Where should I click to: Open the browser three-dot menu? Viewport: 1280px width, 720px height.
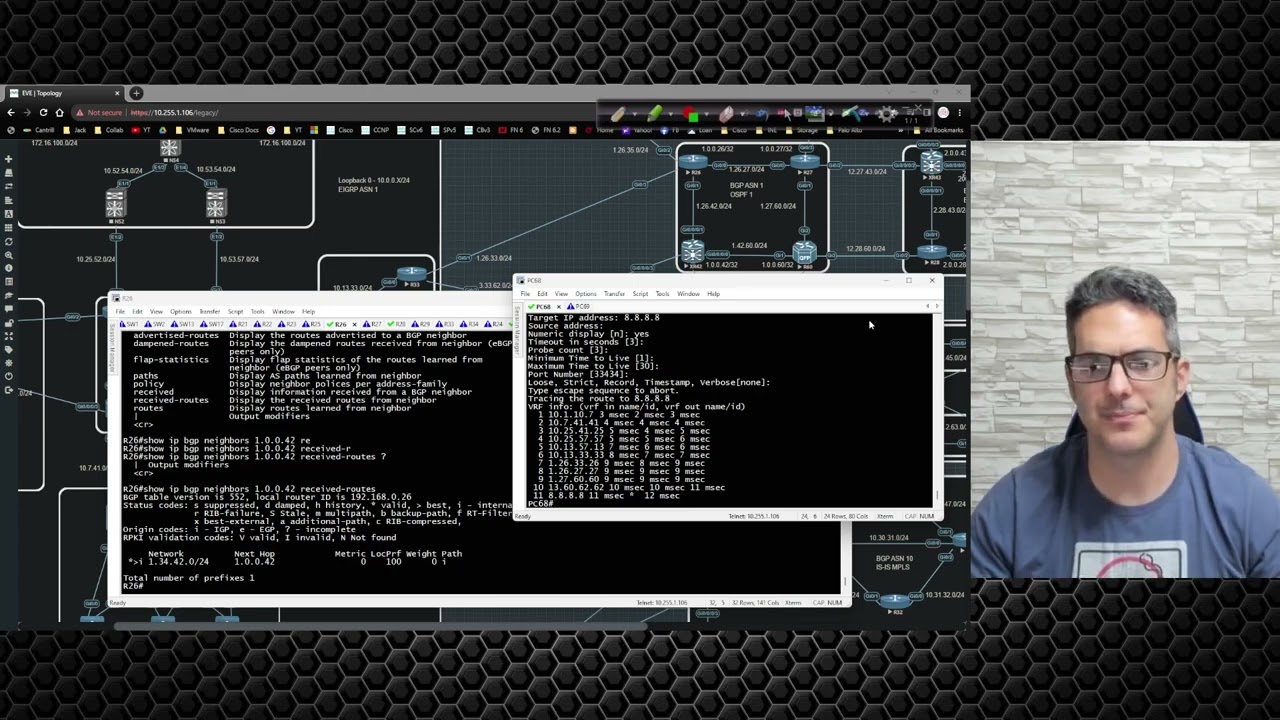(x=959, y=112)
